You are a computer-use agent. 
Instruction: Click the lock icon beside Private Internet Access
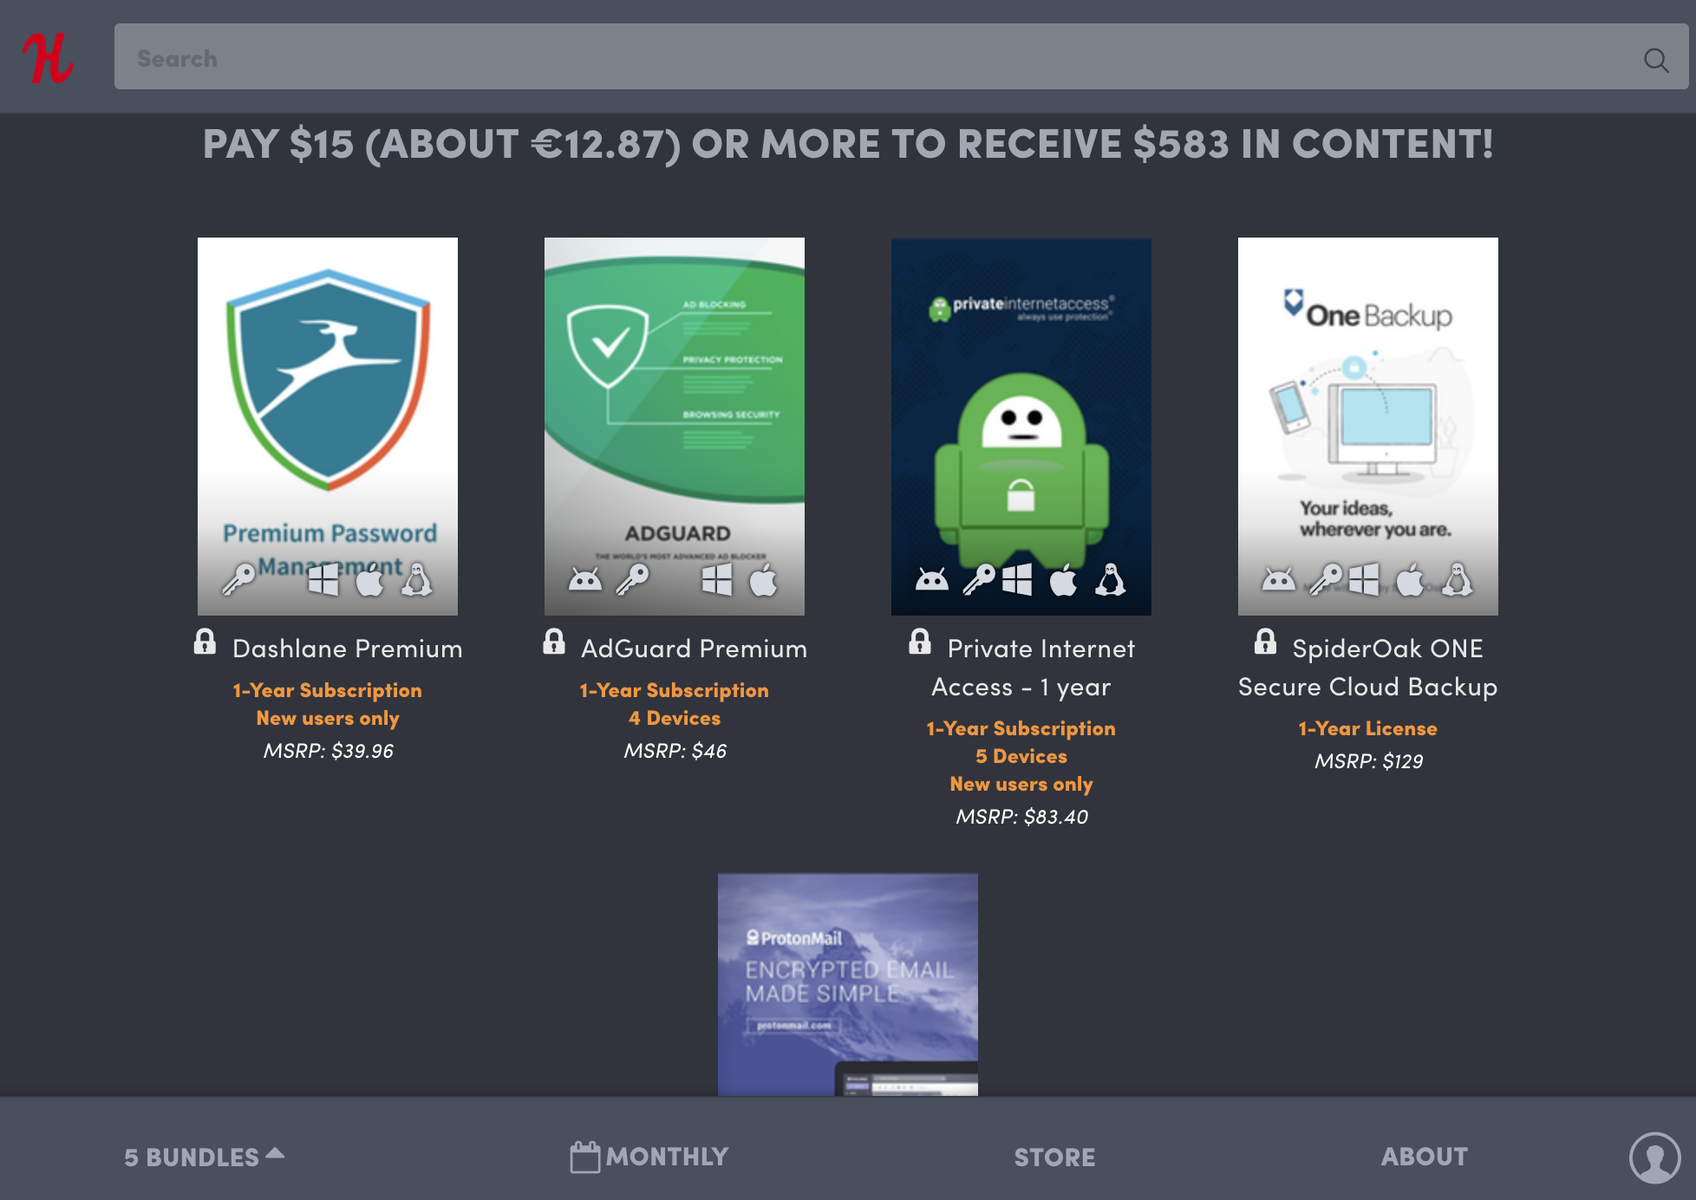point(920,642)
